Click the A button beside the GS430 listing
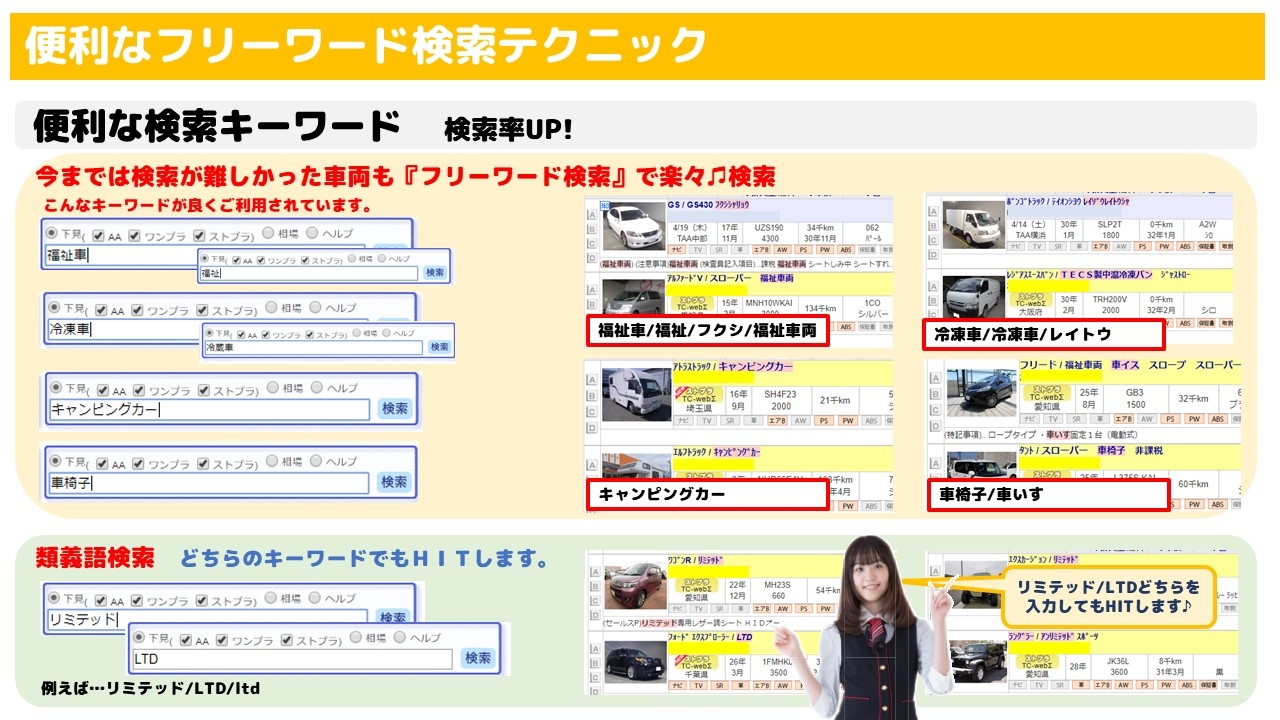The image size is (1280, 720). (593, 214)
